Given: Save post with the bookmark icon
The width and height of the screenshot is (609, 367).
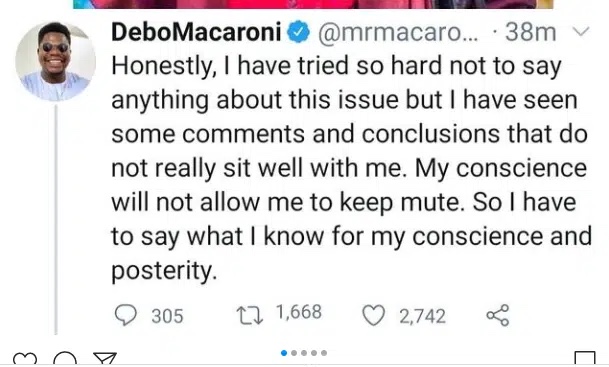Looking at the screenshot, I should coord(585,359).
